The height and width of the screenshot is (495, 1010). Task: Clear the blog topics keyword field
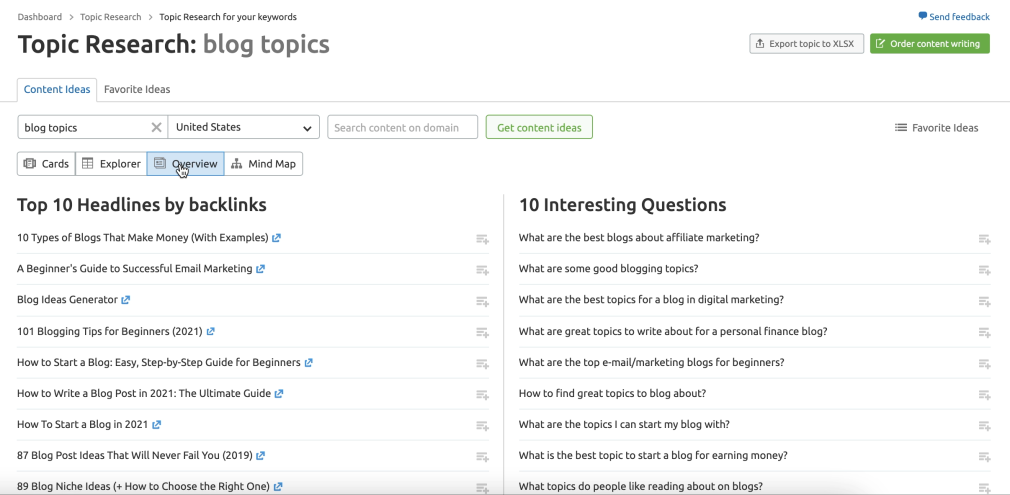tap(156, 128)
